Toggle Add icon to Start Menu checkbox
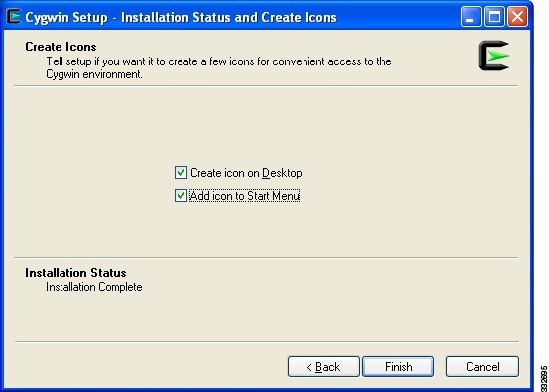 click(180, 196)
